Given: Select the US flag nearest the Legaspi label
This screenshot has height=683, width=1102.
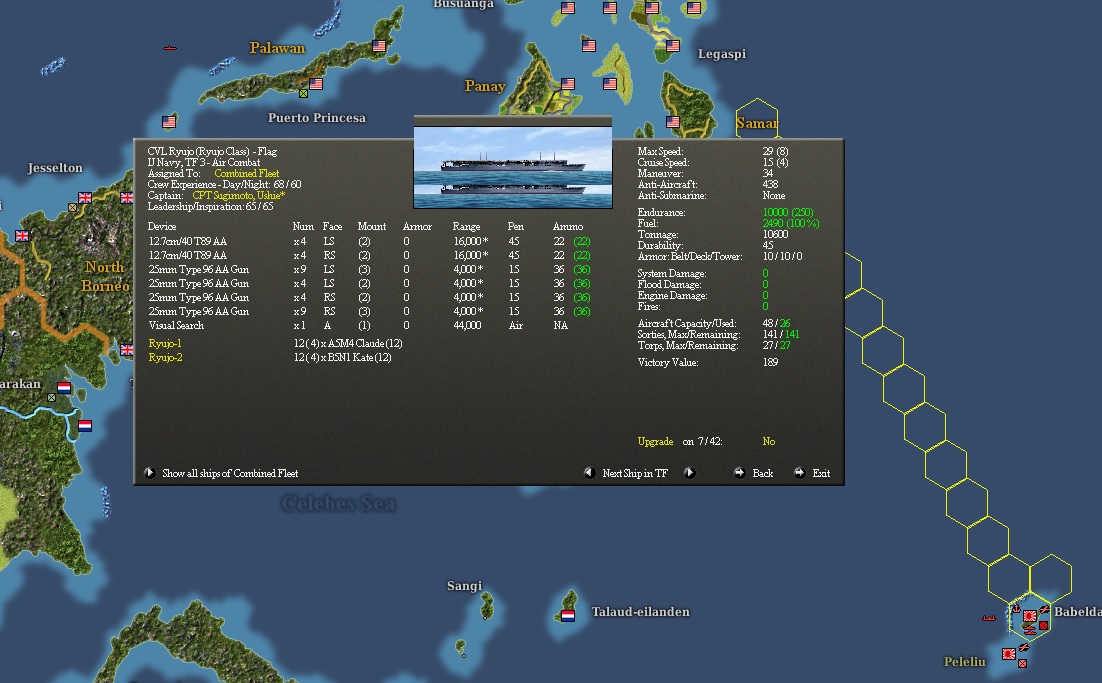Looking at the screenshot, I should point(673,46).
